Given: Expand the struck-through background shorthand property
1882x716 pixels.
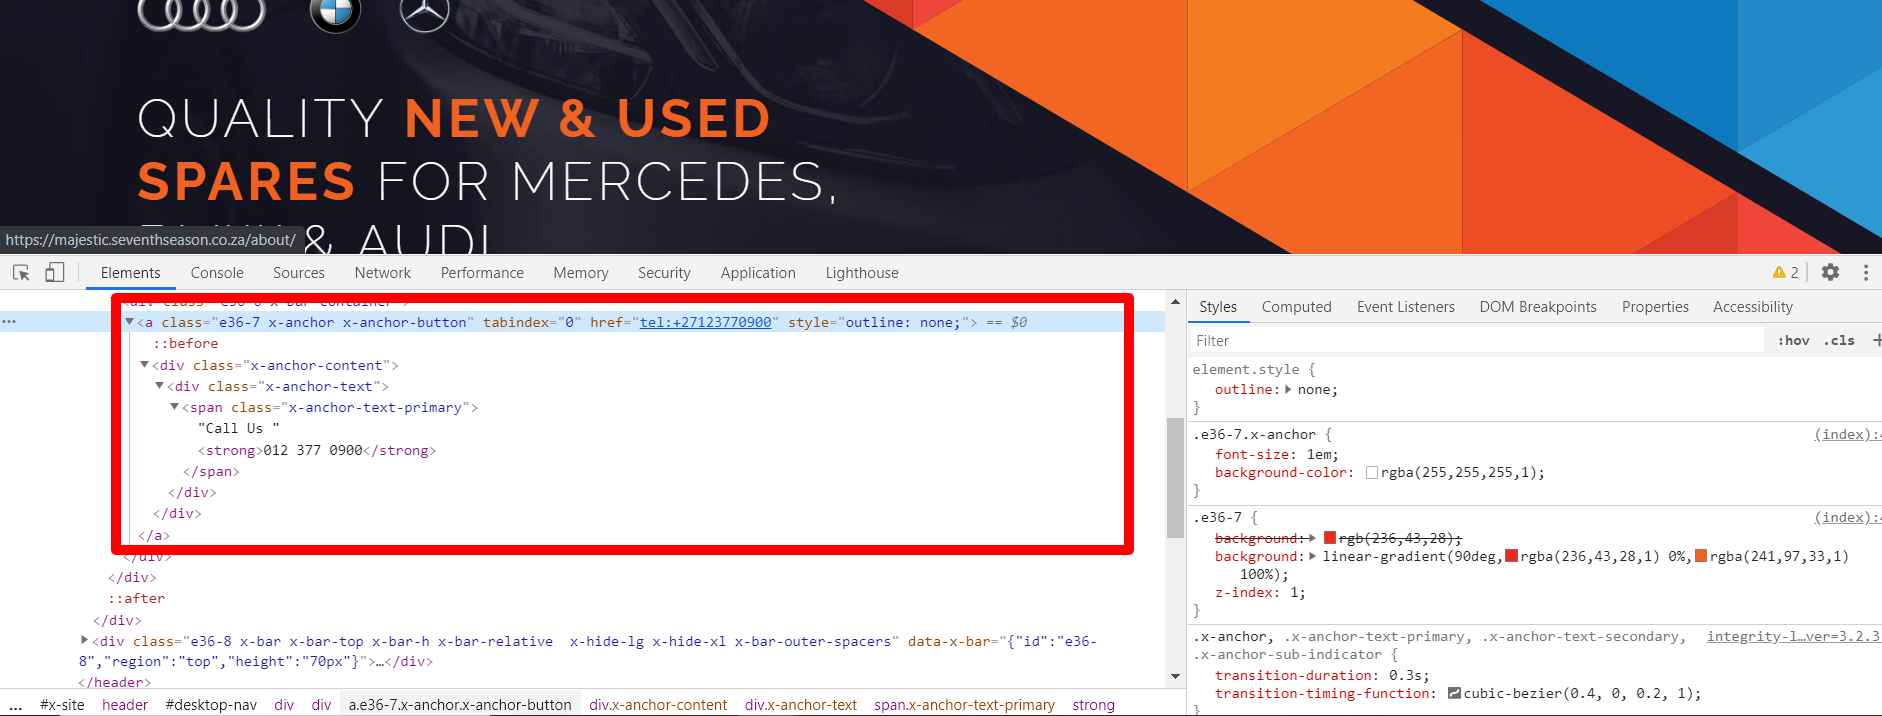Looking at the screenshot, I should point(1312,538).
